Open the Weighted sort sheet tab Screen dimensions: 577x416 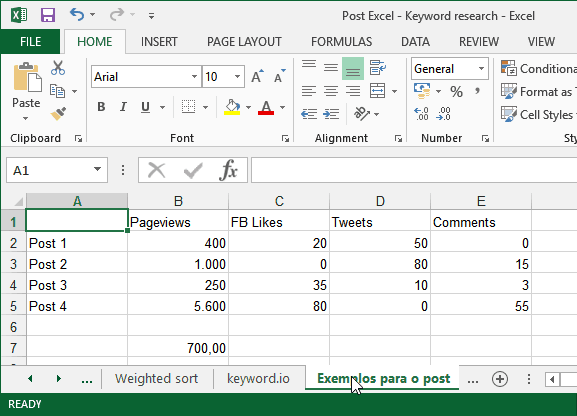click(156, 378)
